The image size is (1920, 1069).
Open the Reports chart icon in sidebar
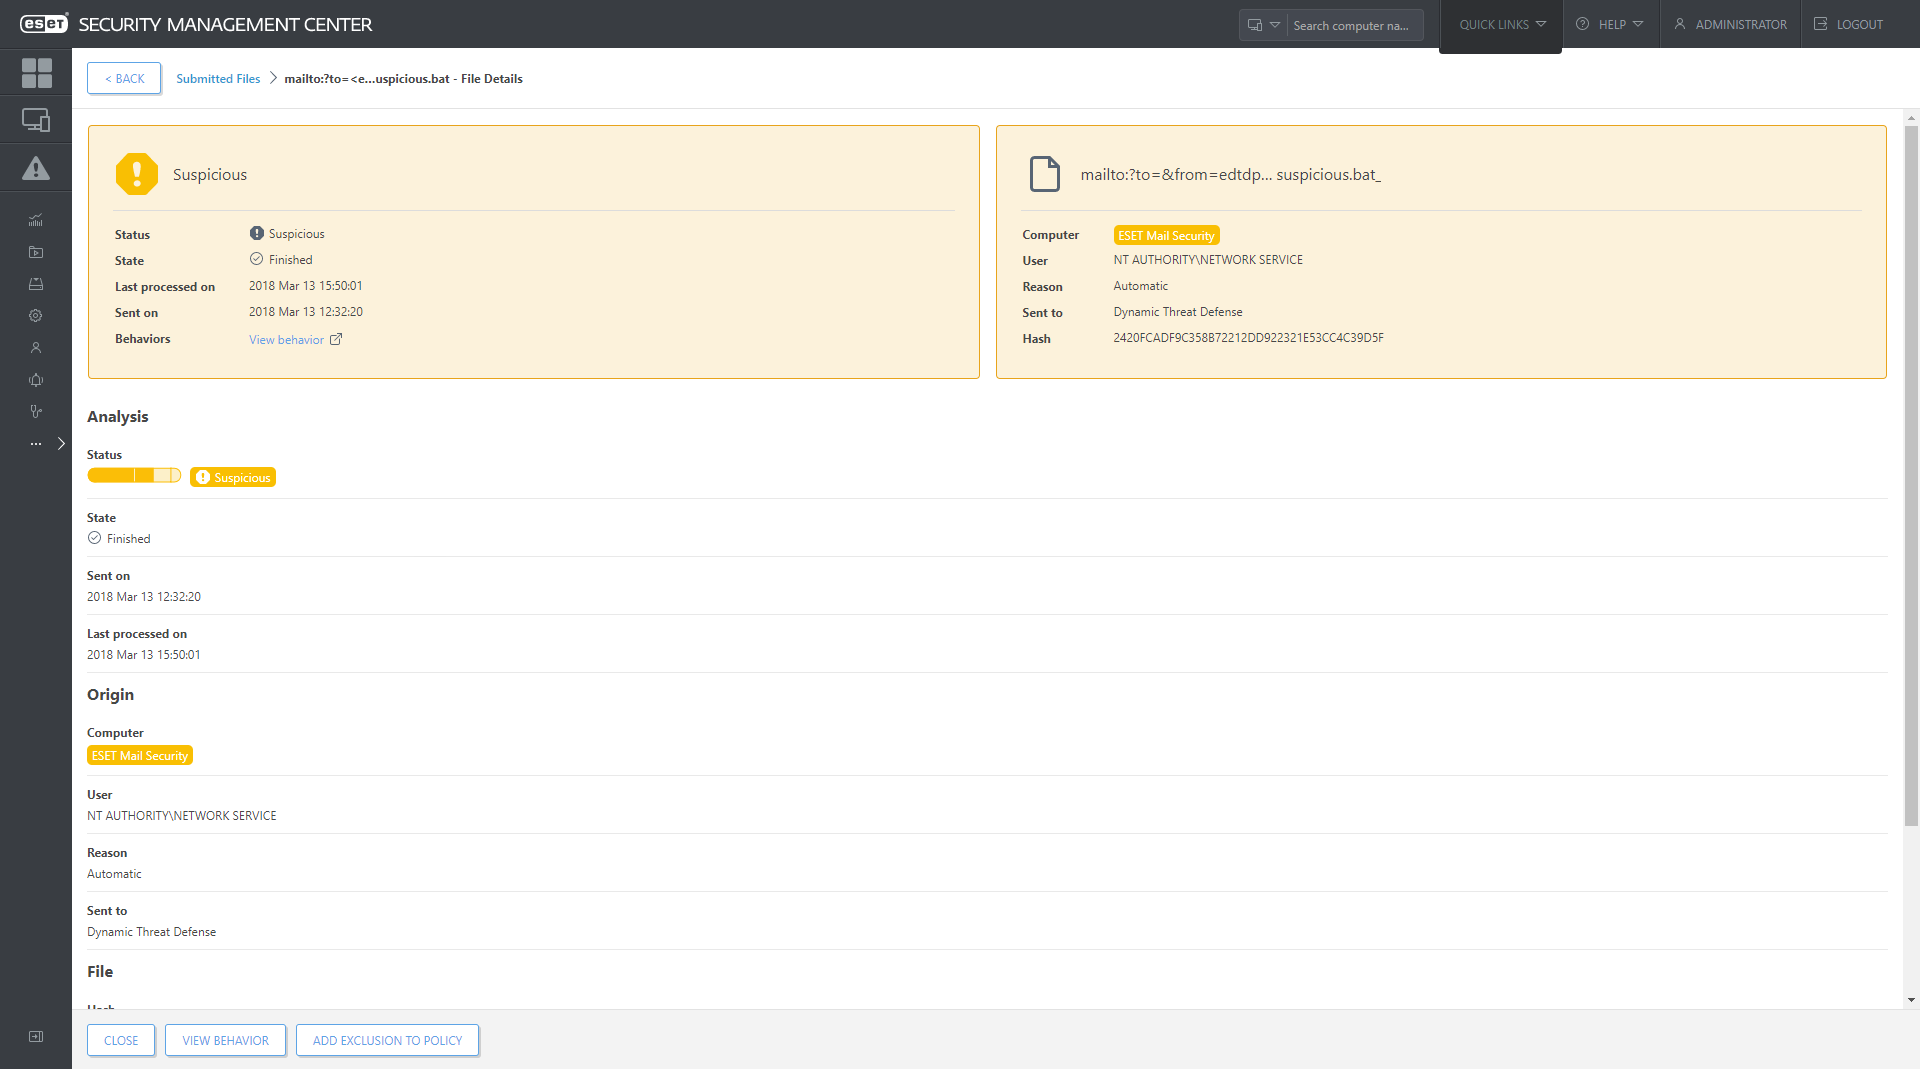pos(36,220)
